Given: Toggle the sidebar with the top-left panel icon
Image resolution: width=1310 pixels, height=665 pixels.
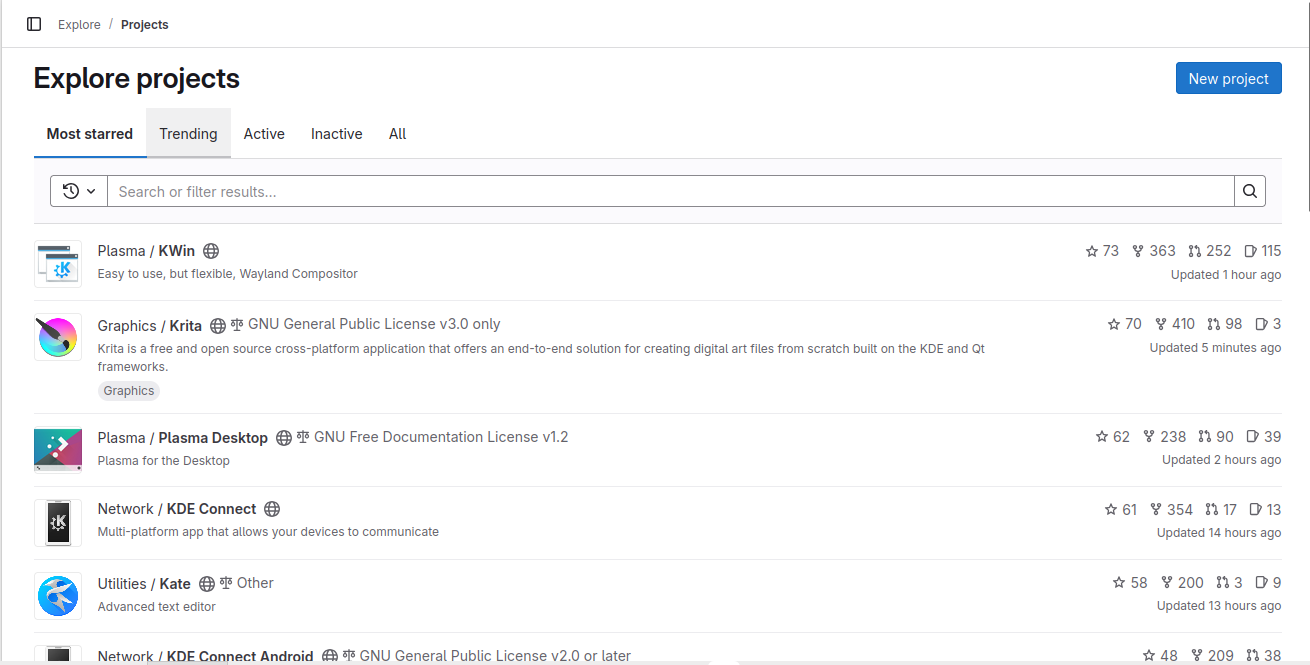Looking at the screenshot, I should point(33,23).
